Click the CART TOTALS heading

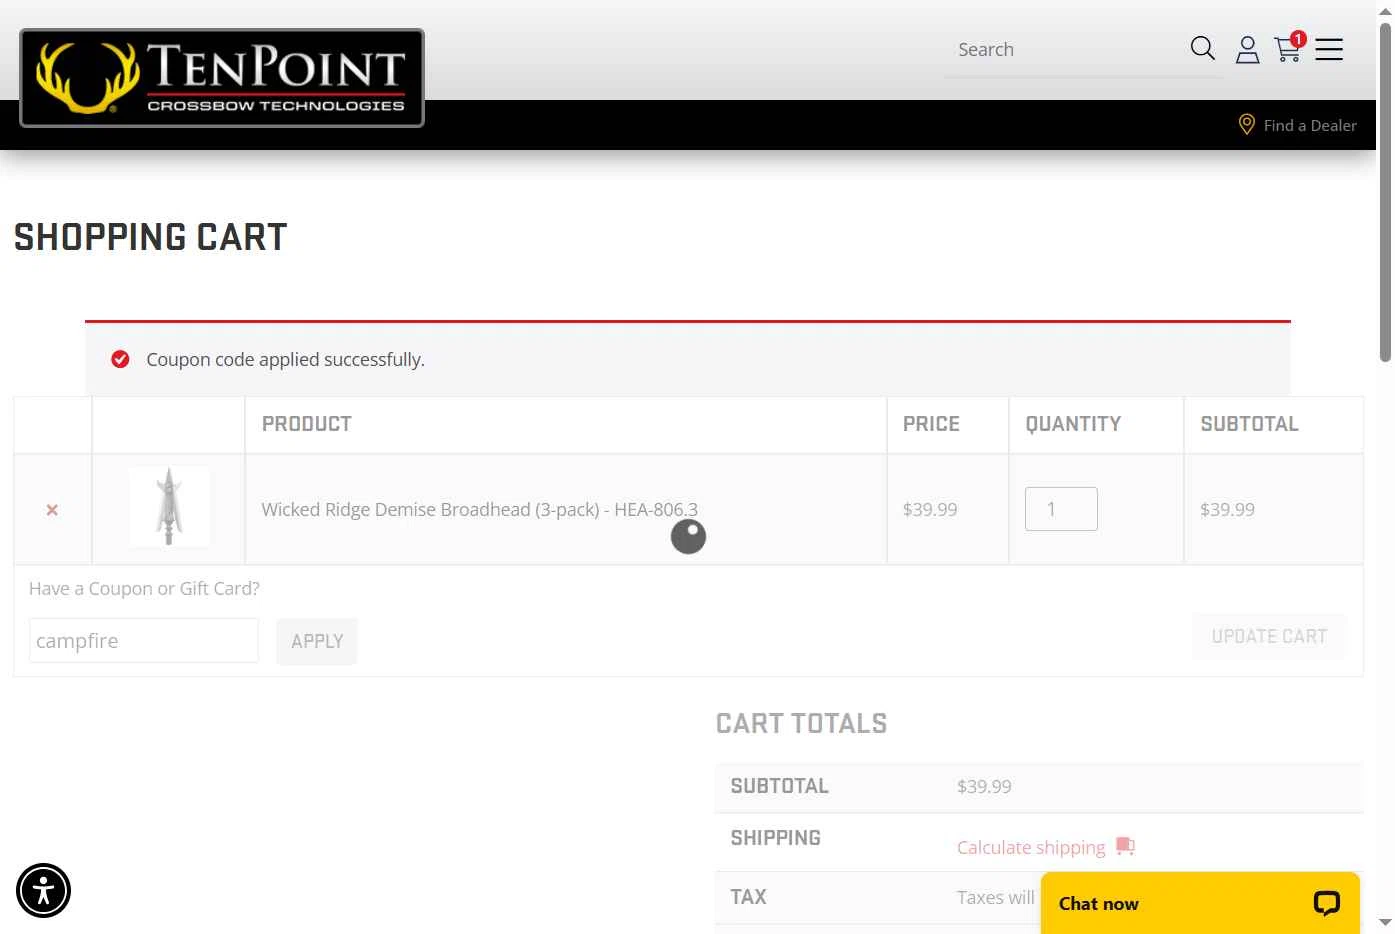802,723
